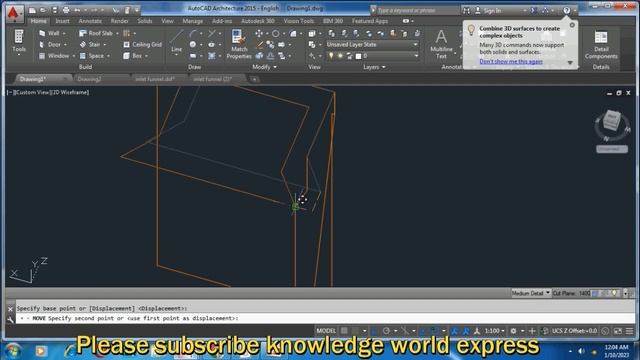This screenshot has width=640, height=360.
Task: Open Detail Components tool
Action: coord(601,44)
